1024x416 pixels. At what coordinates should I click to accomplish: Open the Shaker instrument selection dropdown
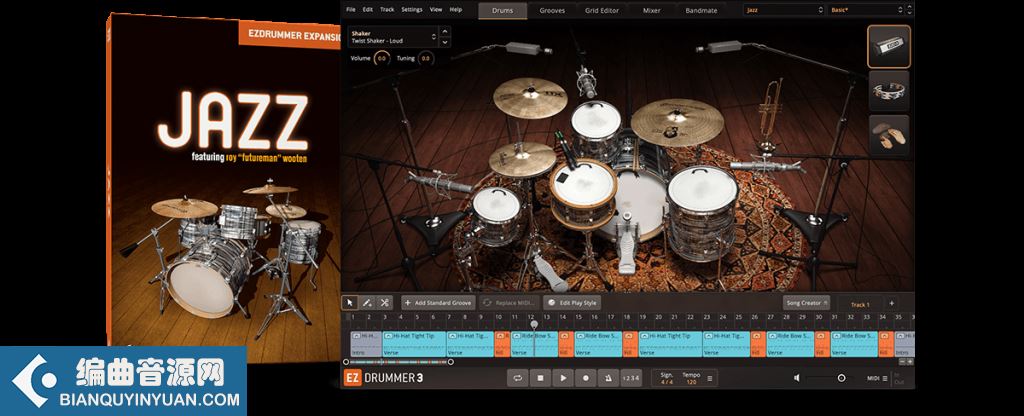[x=392, y=37]
